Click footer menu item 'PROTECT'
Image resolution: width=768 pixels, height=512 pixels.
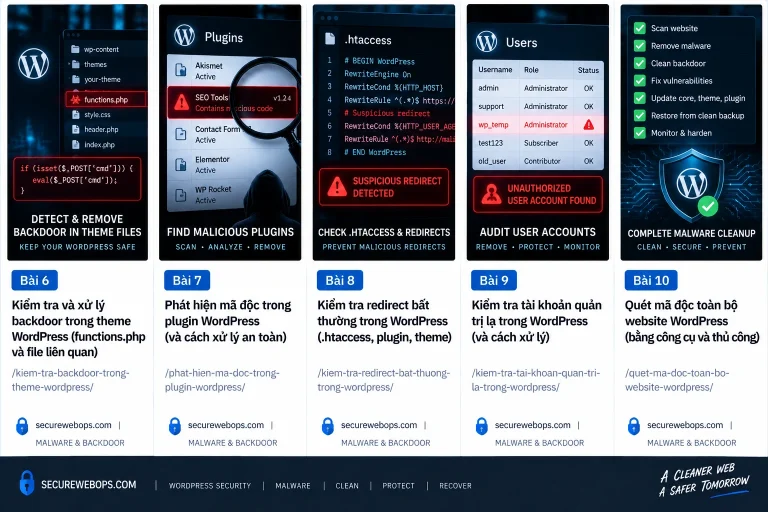click(398, 486)
